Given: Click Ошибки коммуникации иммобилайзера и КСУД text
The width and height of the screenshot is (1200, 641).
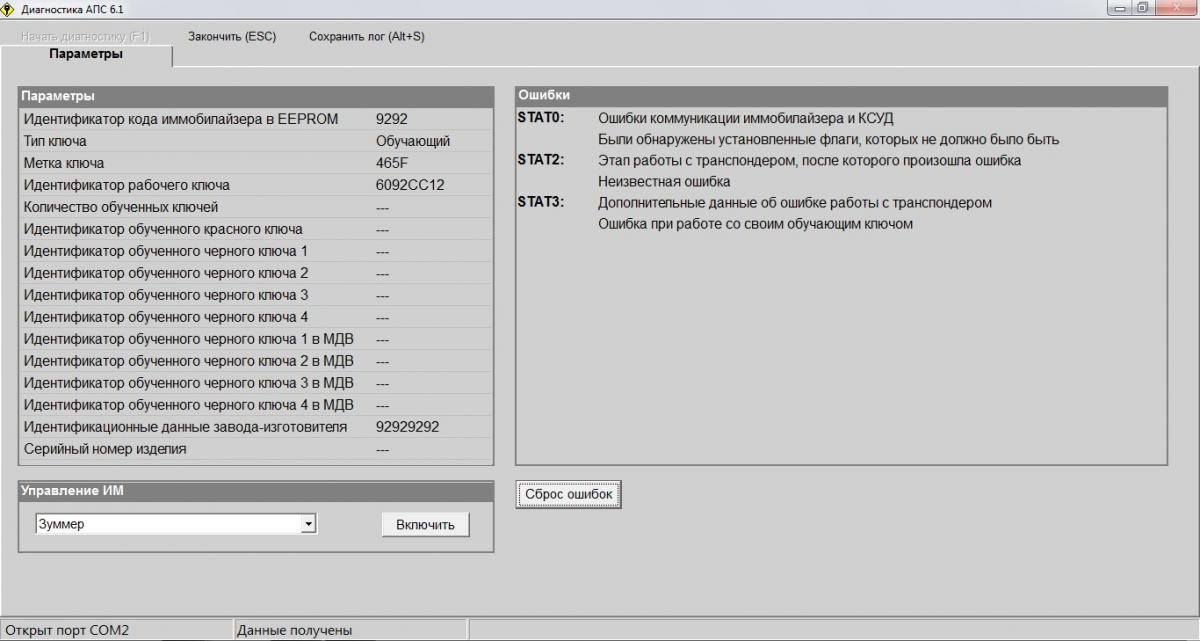Looking at the screenshot, I should tap(746, 118).
